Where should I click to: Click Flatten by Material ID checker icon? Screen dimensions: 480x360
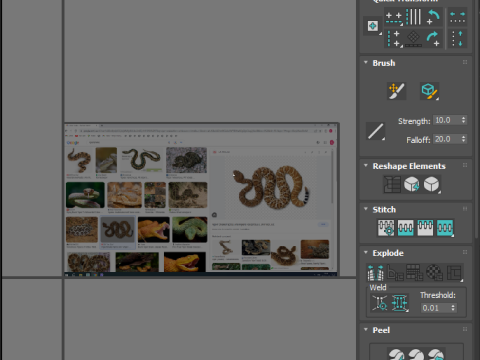[434, 273]
